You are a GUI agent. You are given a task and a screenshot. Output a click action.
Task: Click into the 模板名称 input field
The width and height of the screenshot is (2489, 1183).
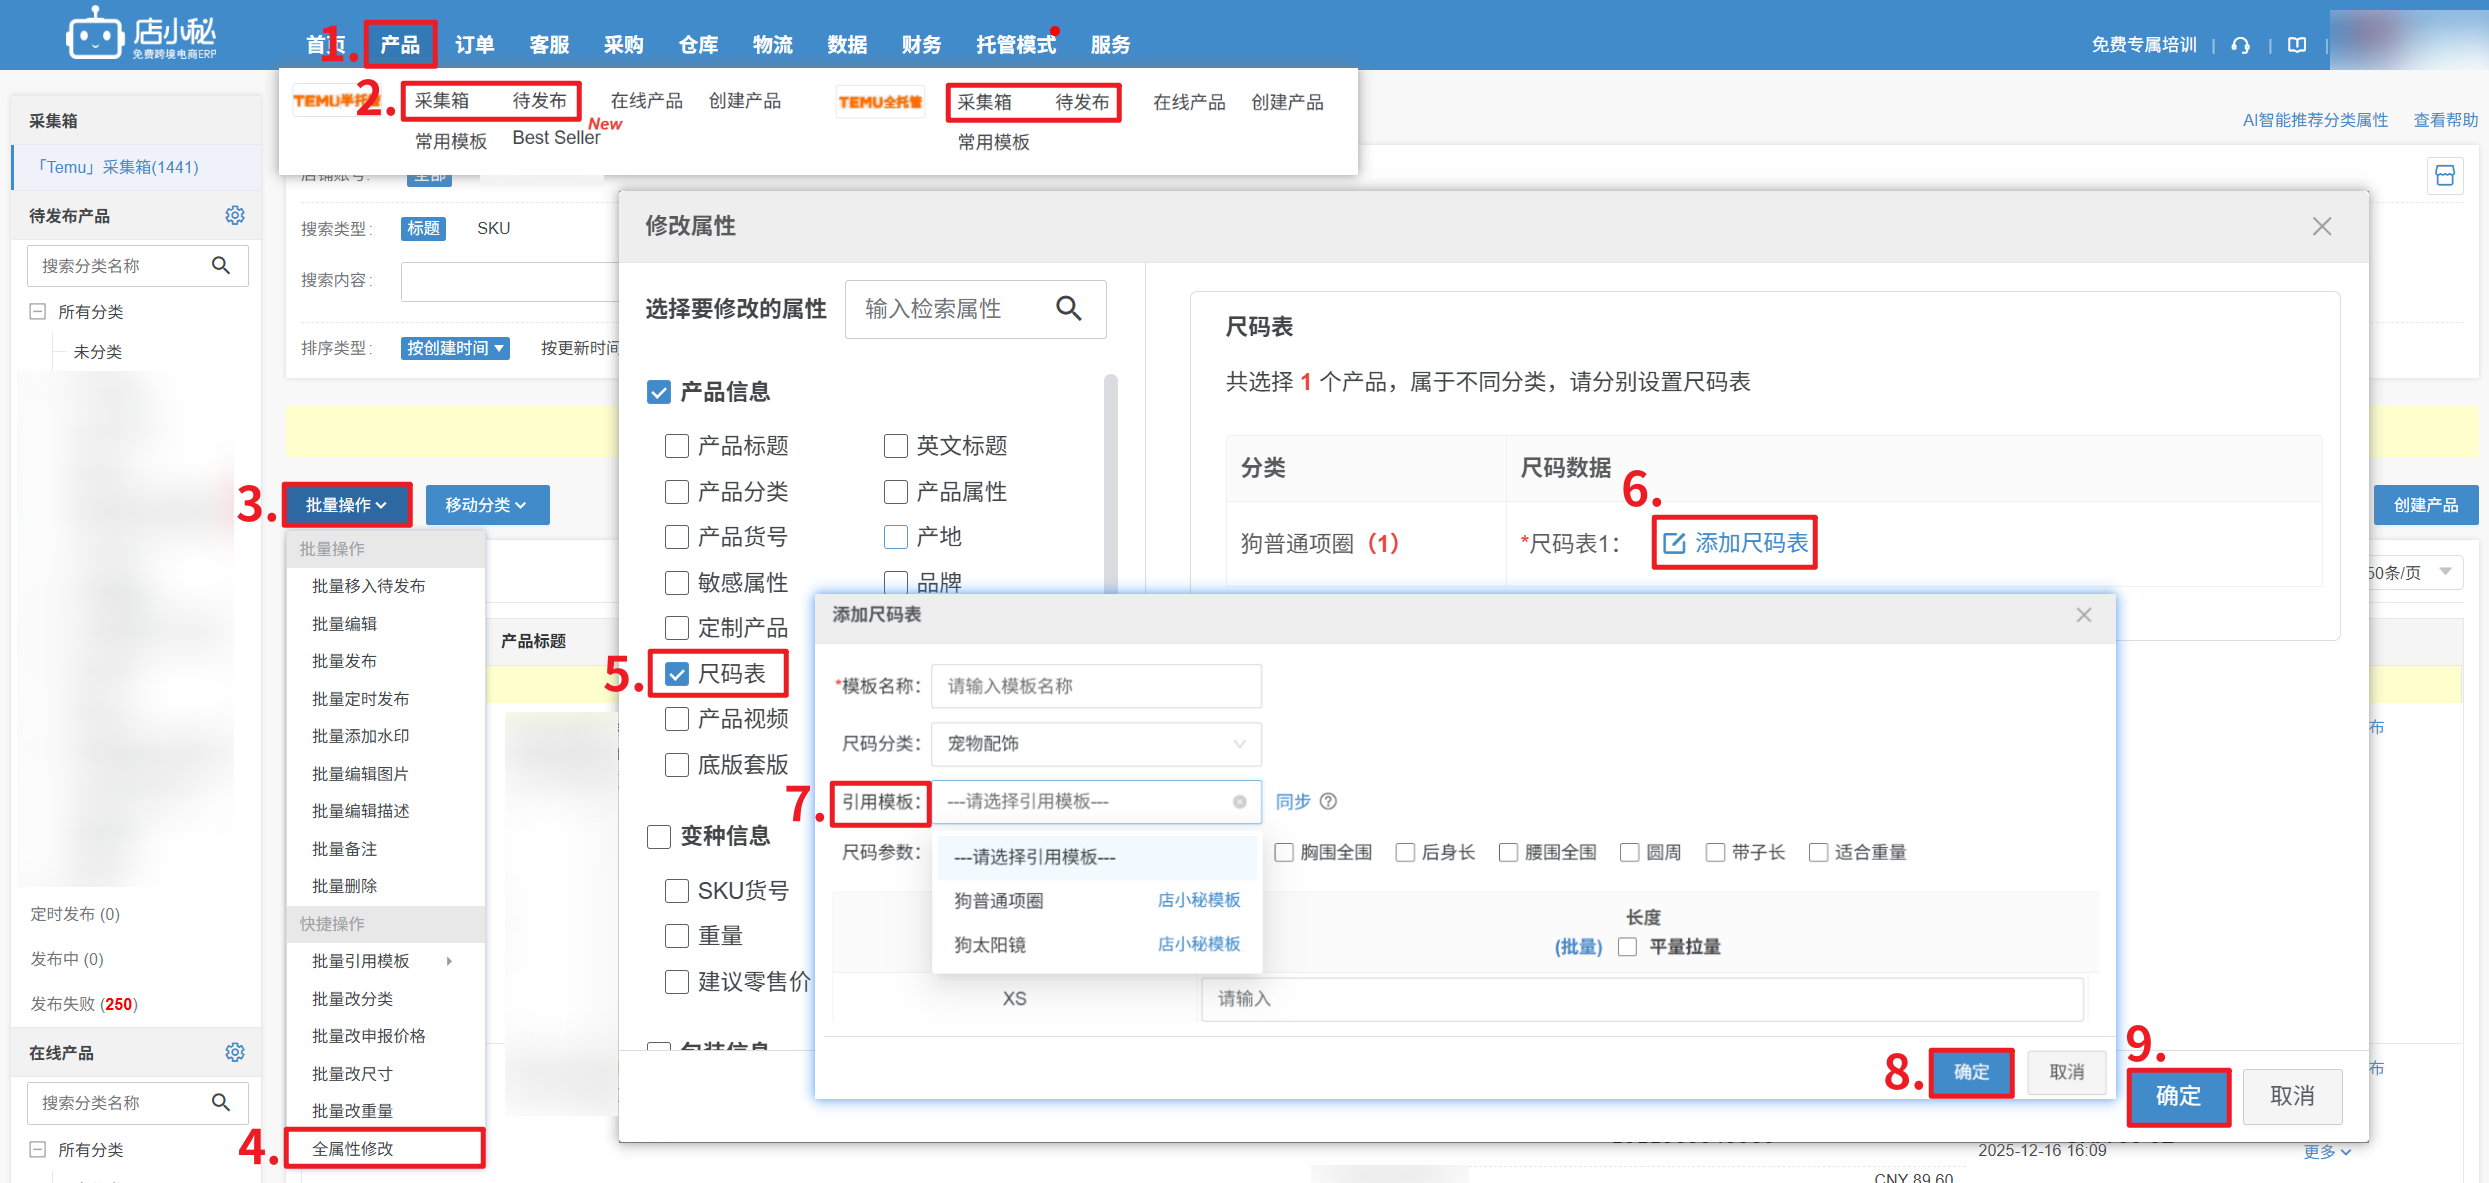pyautogui.click(x=1095, y=686)
